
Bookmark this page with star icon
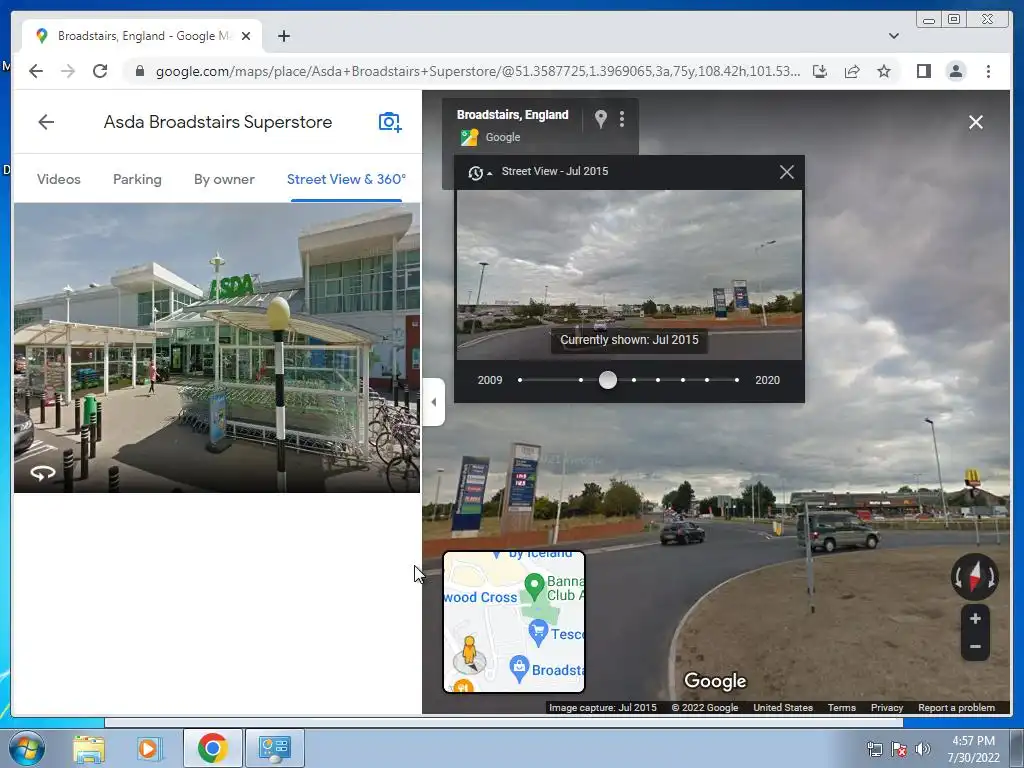[x=884, y=71]
